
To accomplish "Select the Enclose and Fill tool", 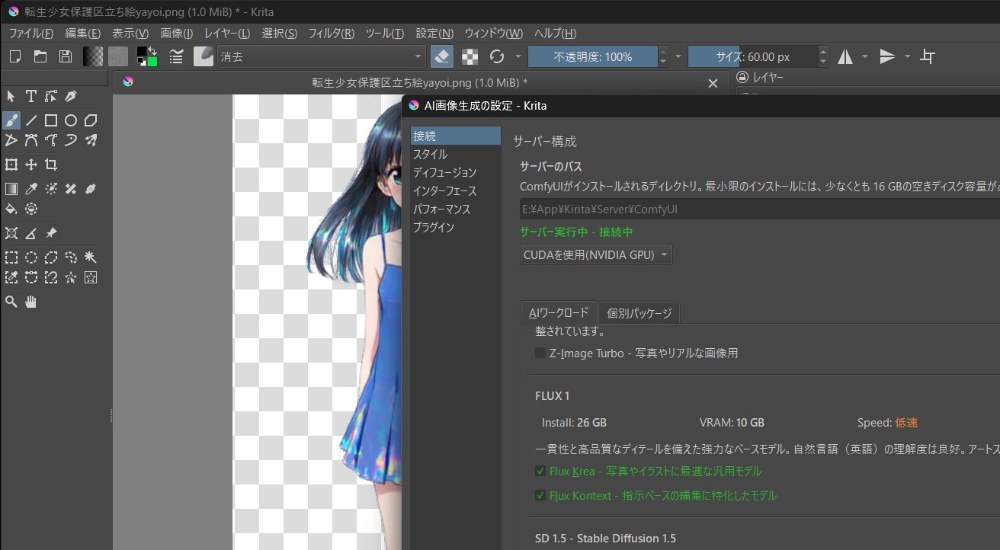I will point(31,209).
